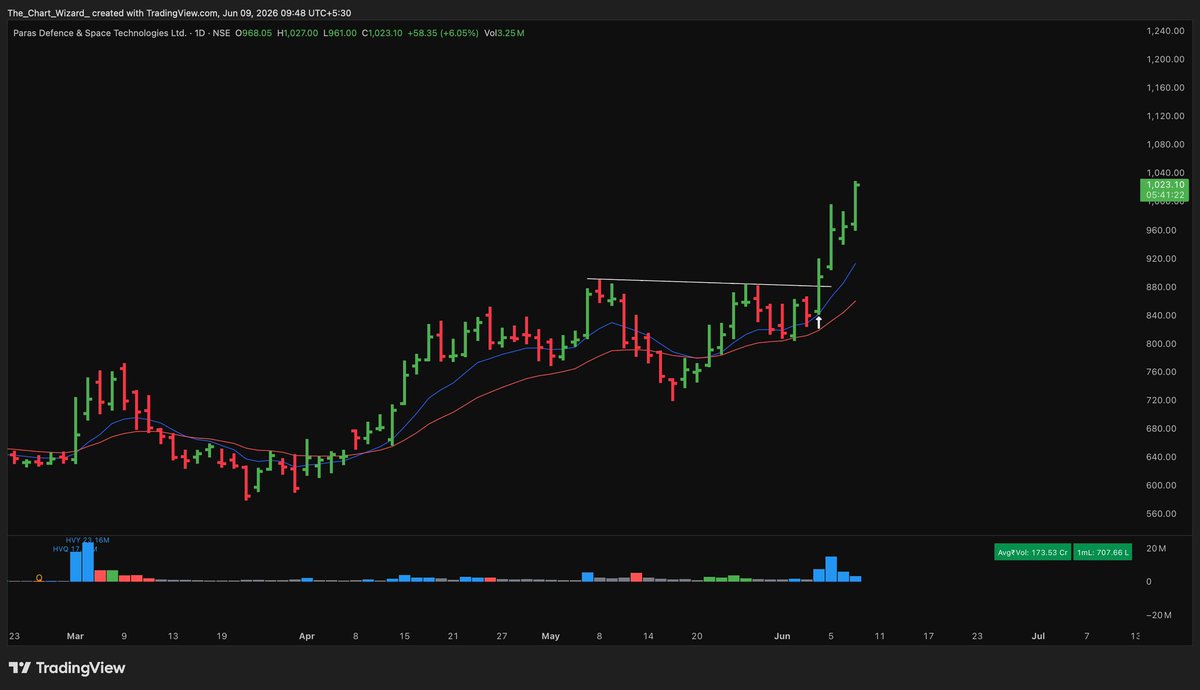Click the '14' date axis label
This screenshot has height=690, width=1200.
[647, 635]
